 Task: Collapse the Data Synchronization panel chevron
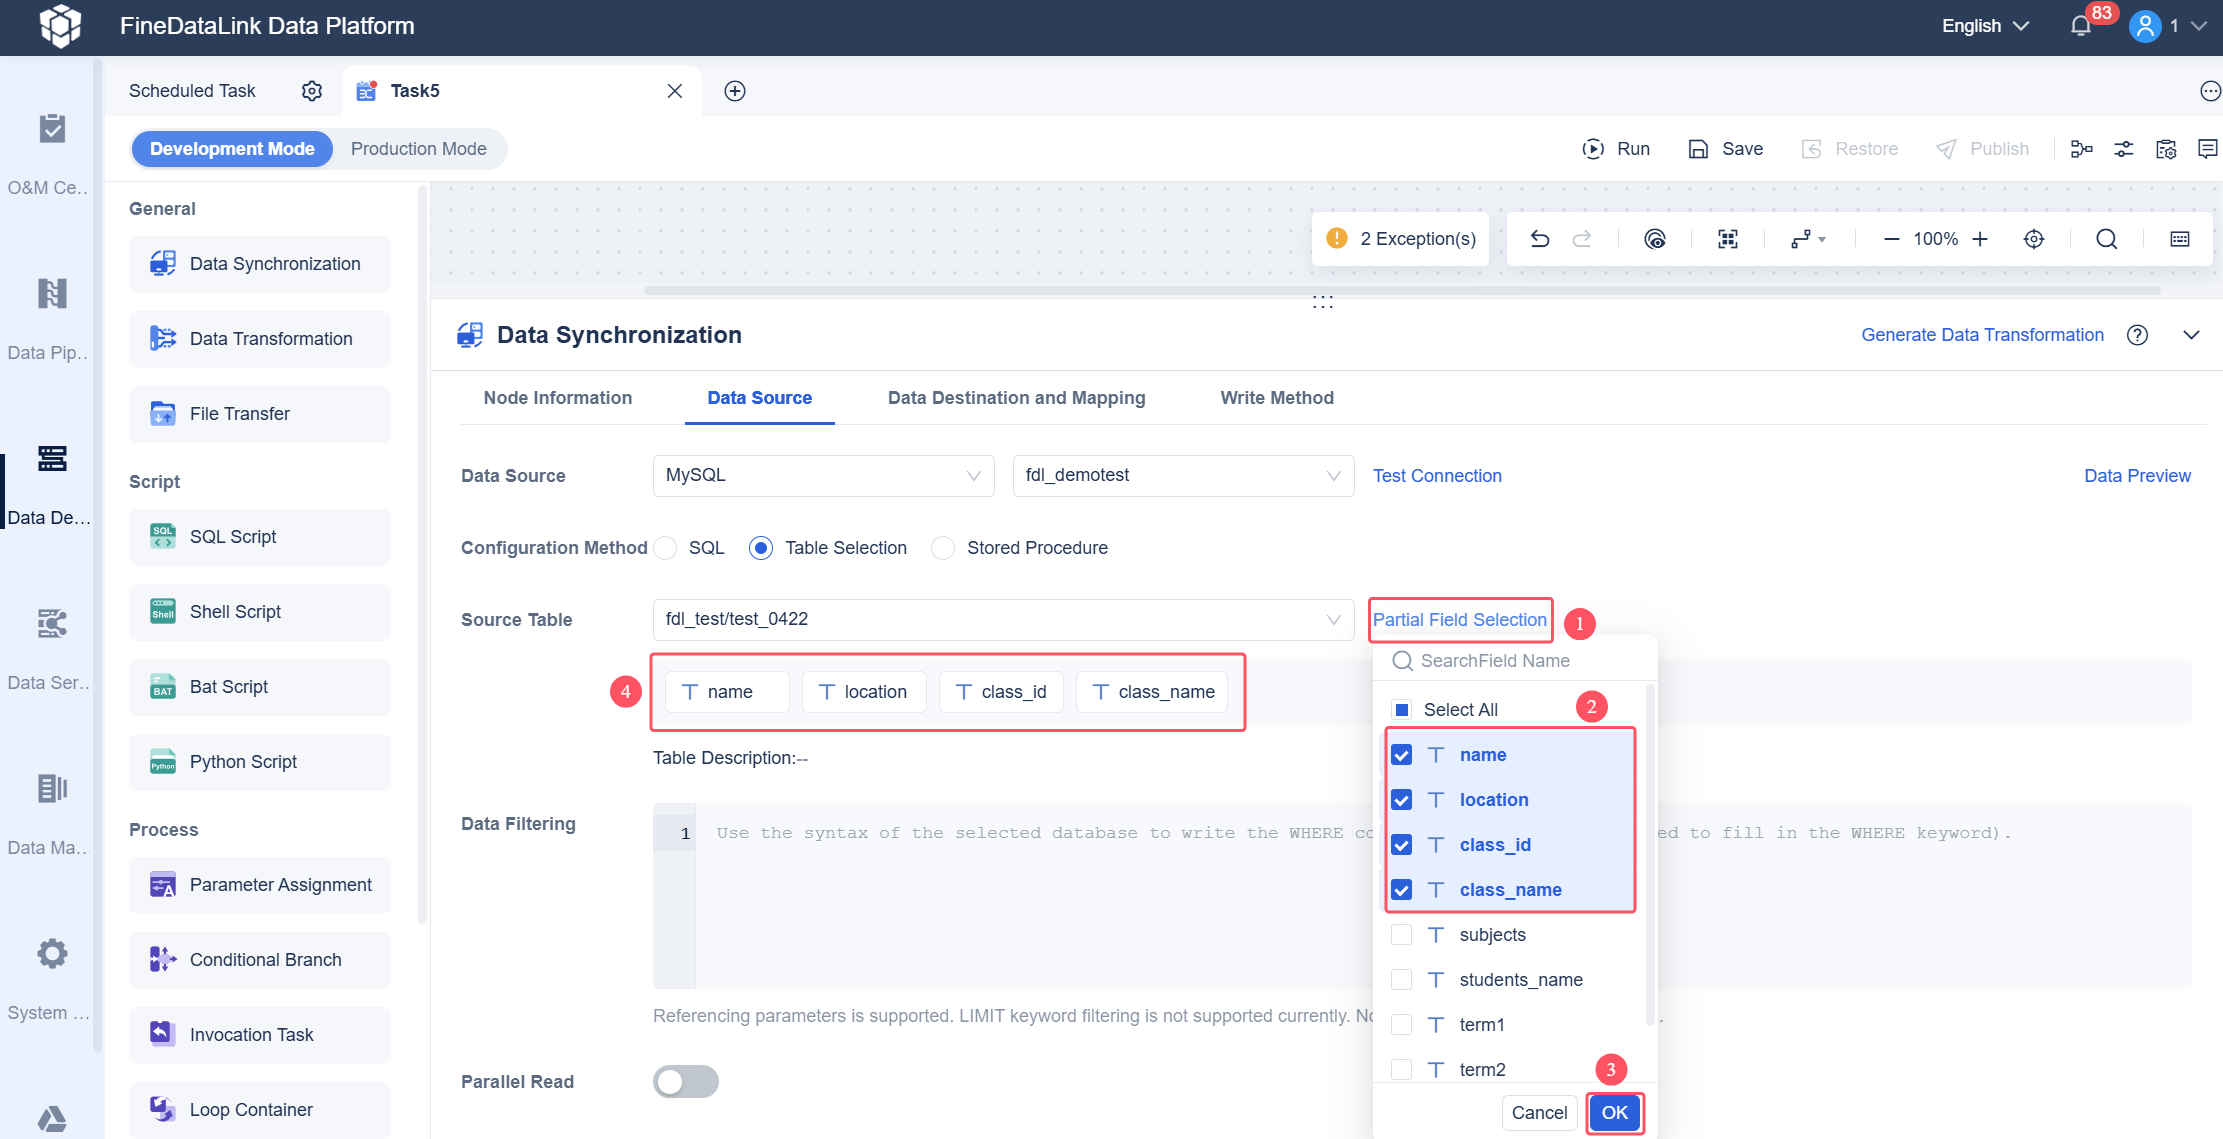[2191, 335]
